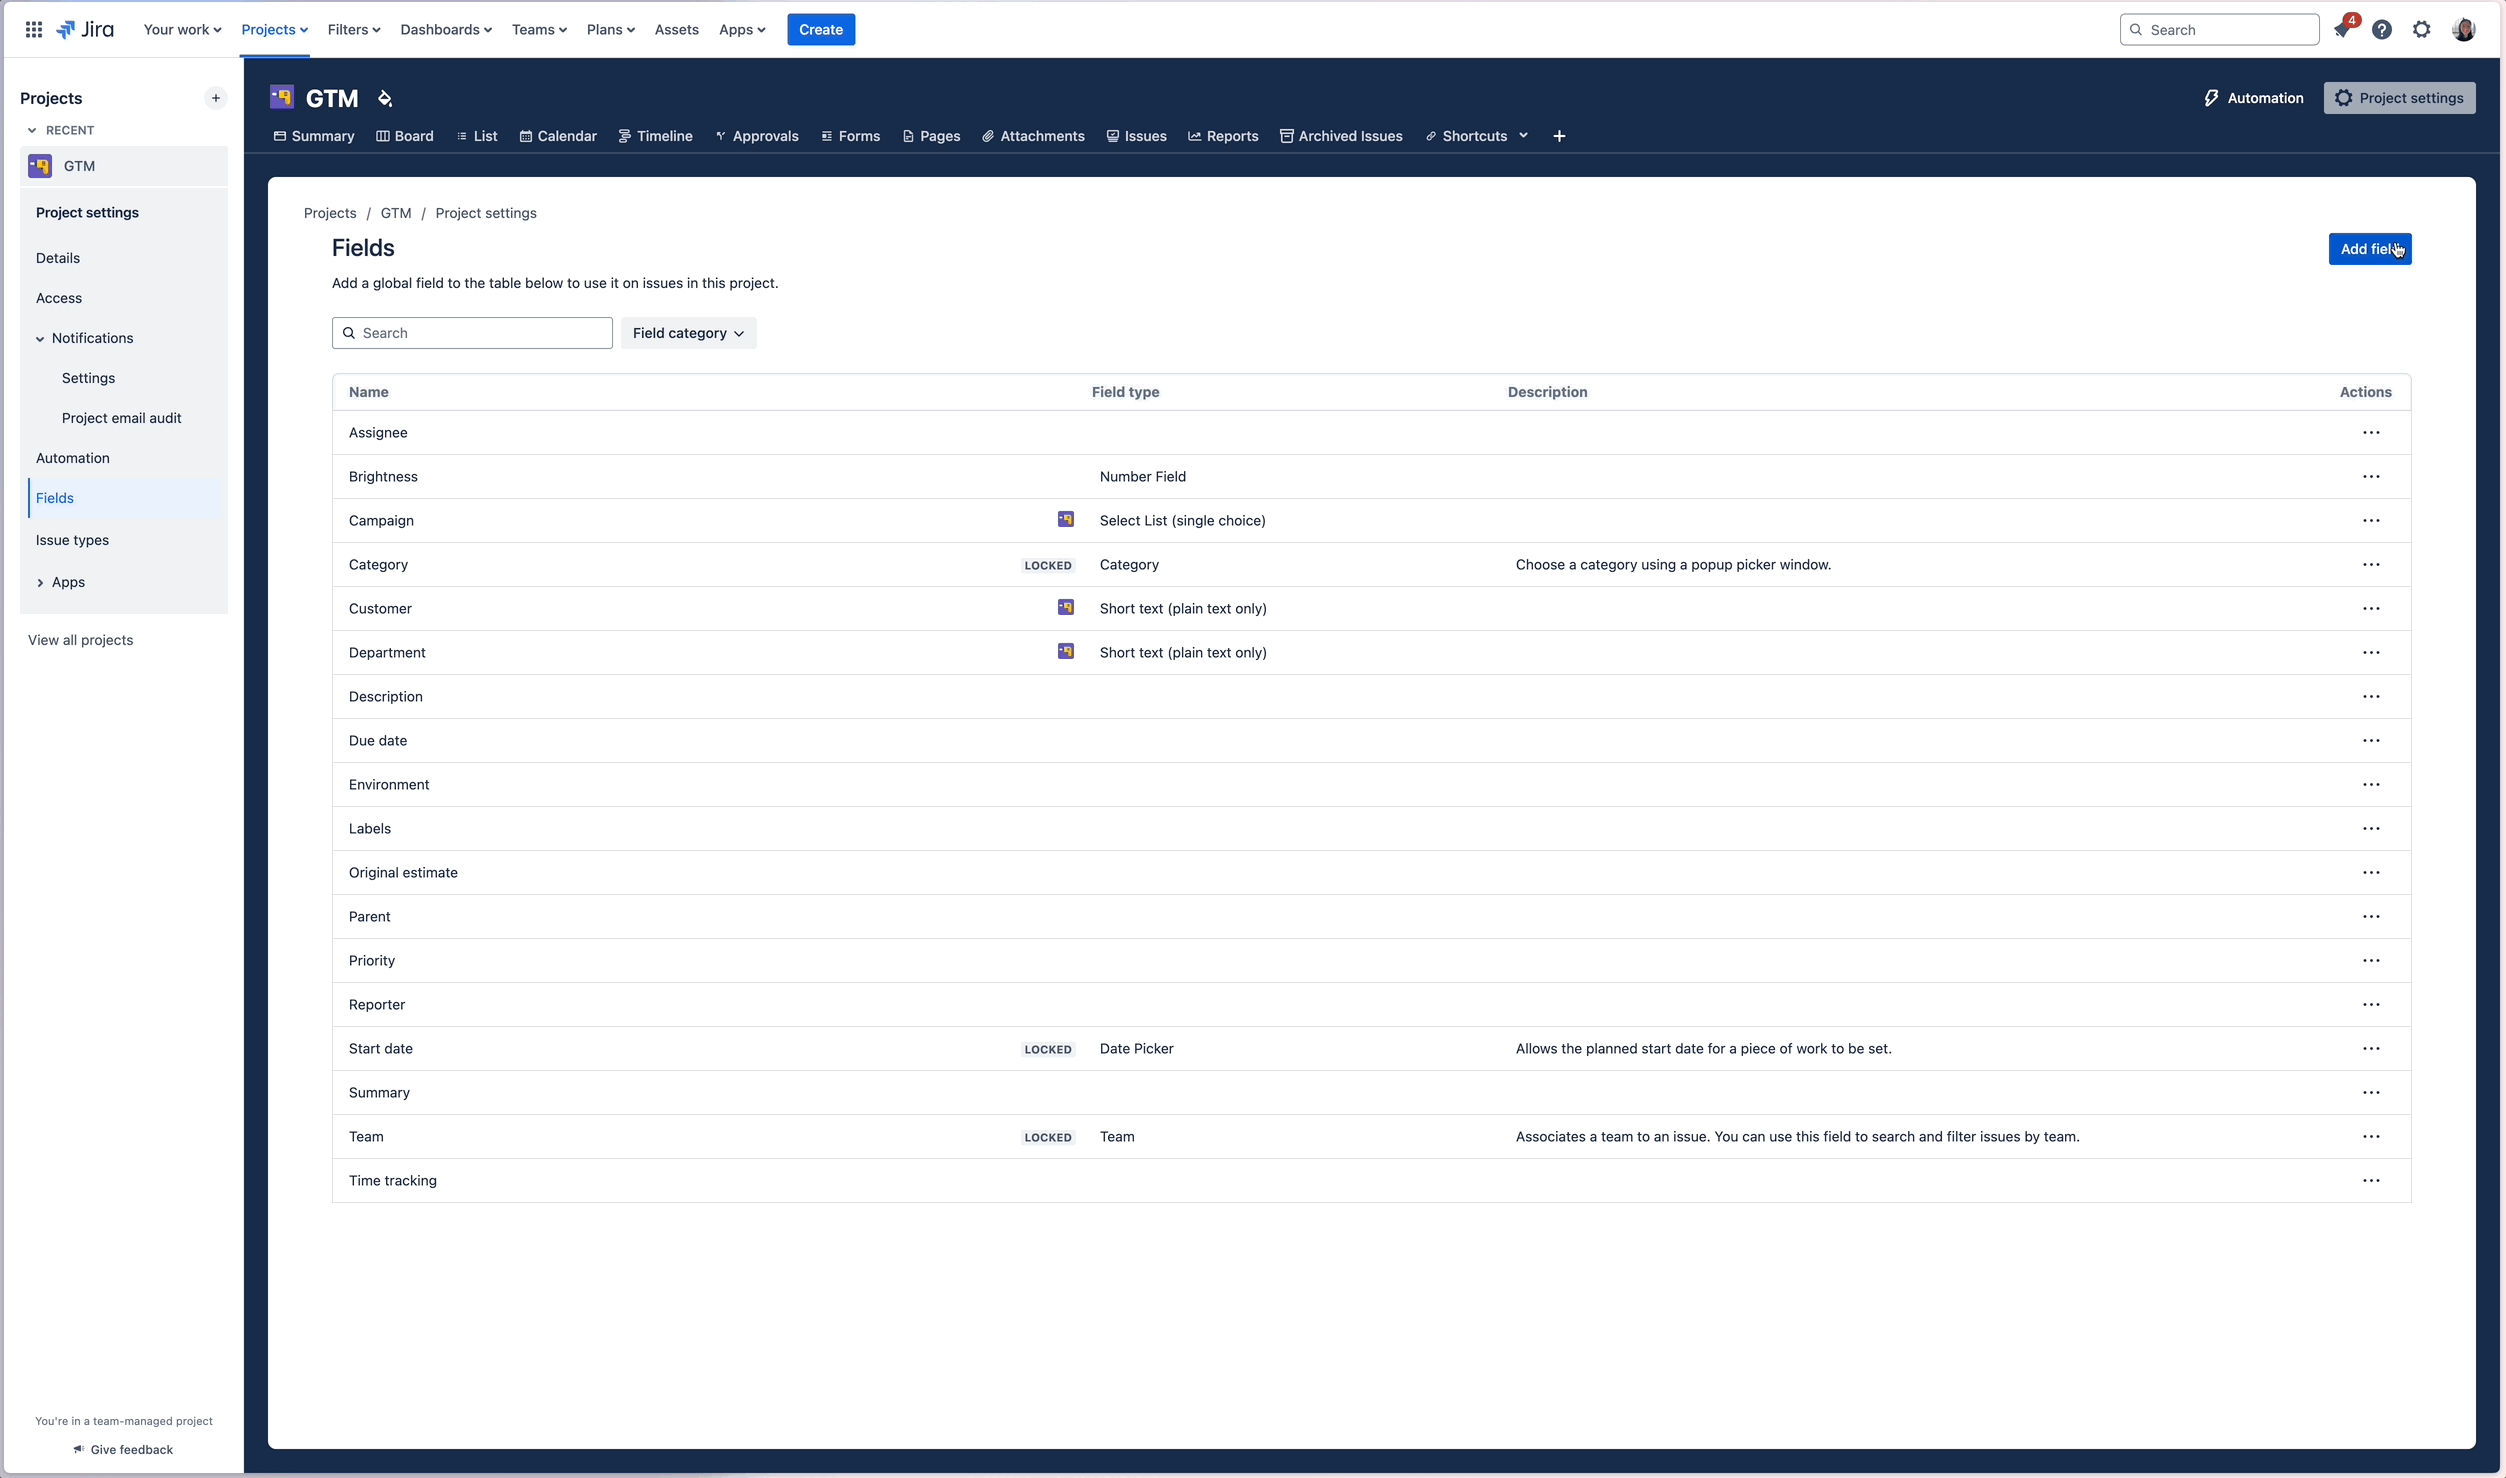Open the Board view

404,136
